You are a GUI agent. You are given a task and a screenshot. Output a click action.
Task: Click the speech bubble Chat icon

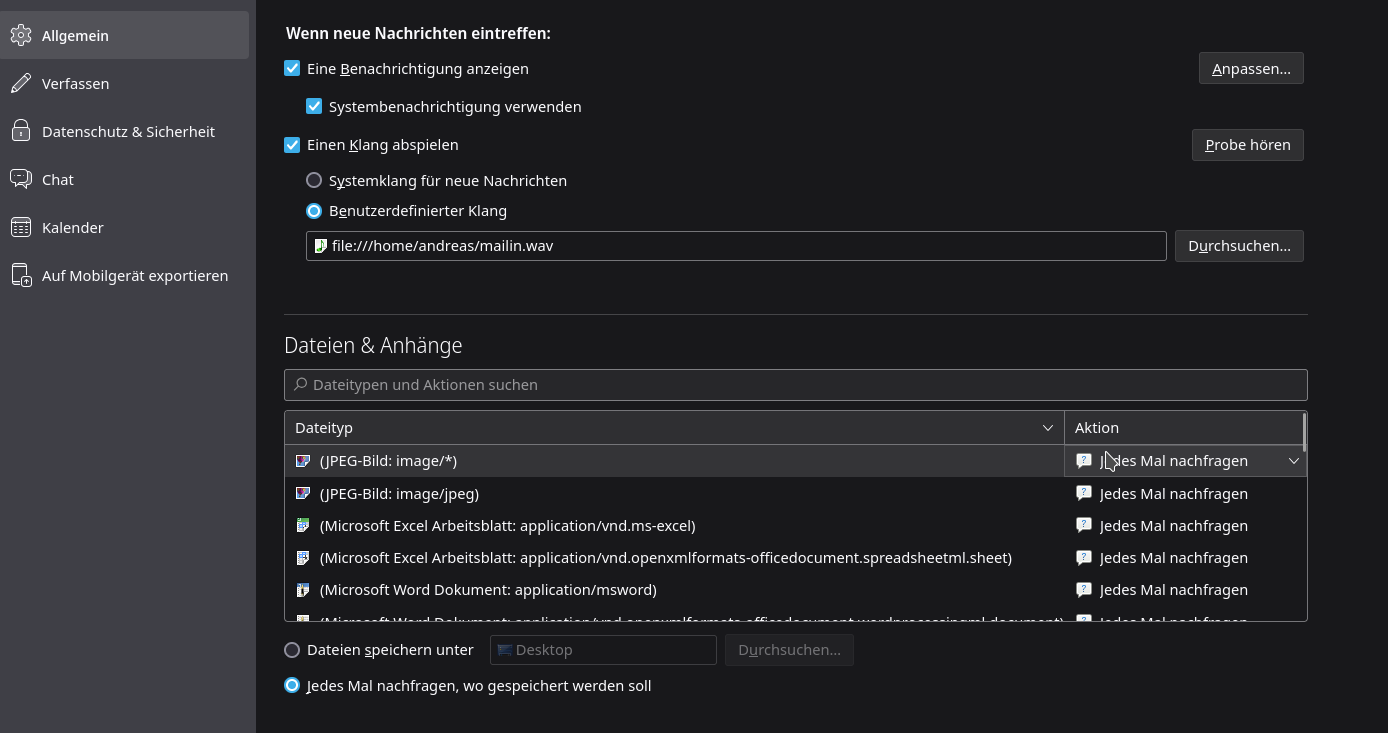pos(21,179)
